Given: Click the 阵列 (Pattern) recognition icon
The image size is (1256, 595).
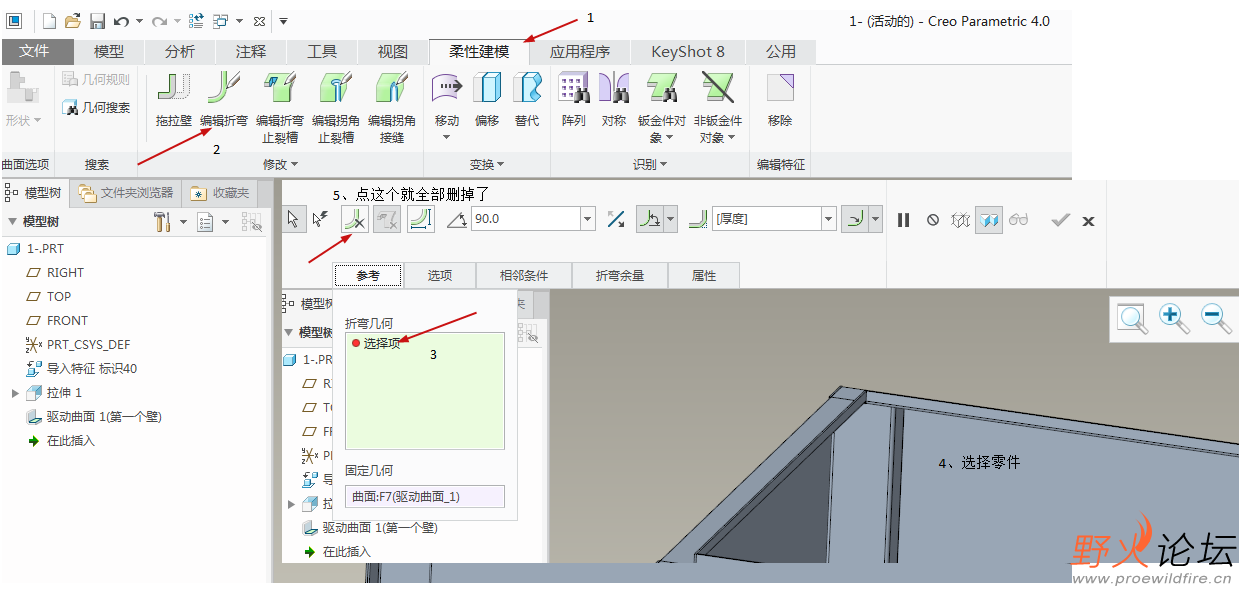Looking at the screenshot, I should point(573,89).
